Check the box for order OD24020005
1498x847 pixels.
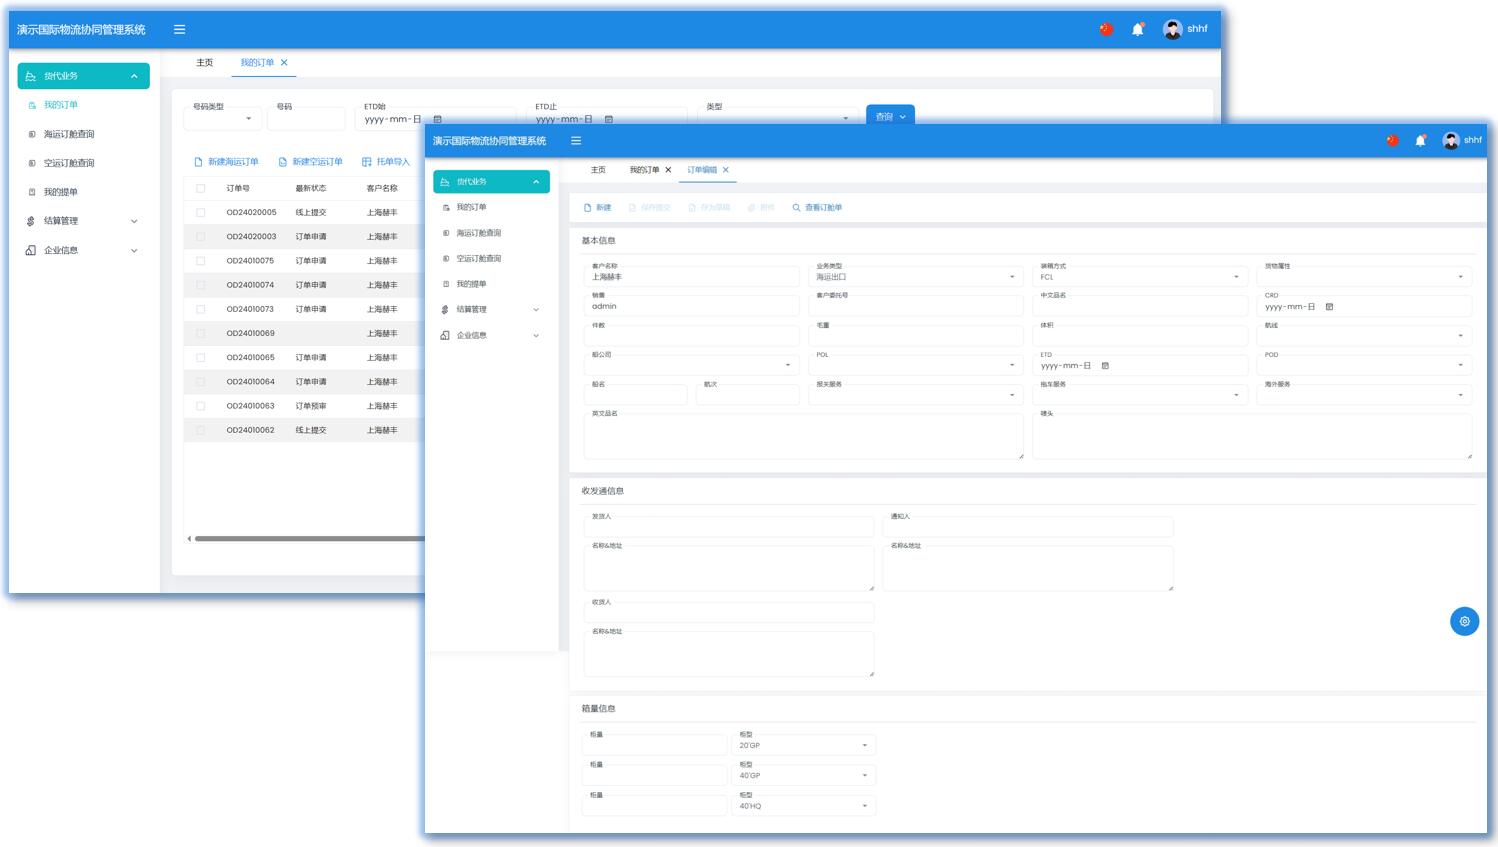[201, 213]
